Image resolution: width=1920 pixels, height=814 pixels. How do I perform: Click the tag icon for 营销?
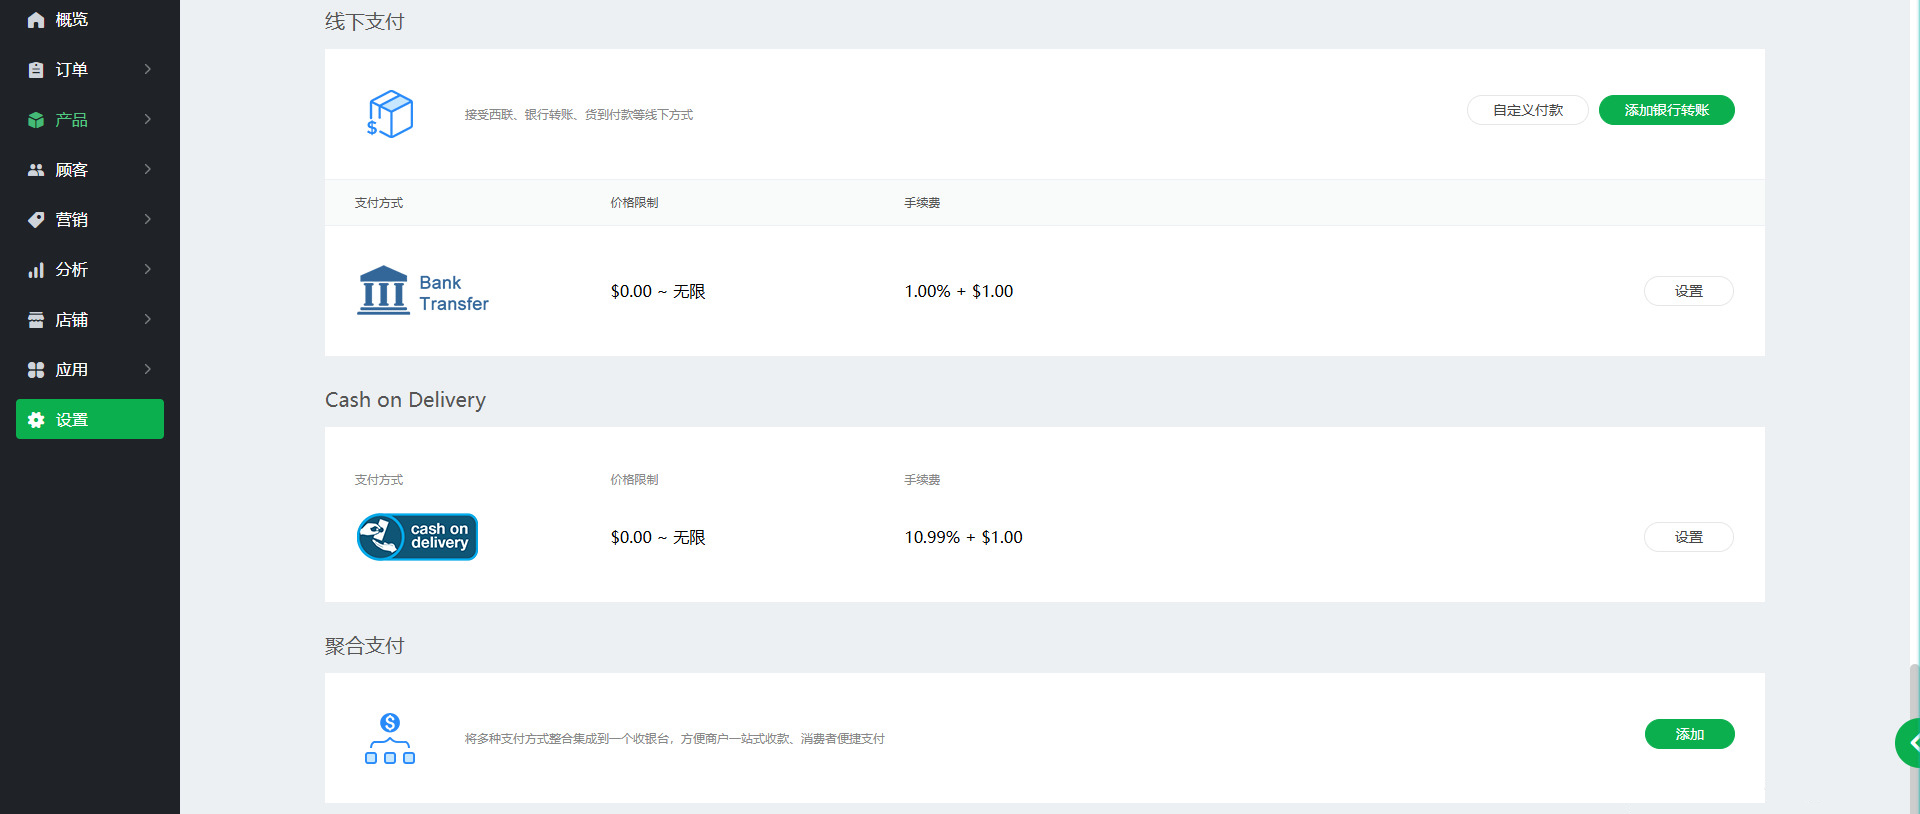(36, 220)
